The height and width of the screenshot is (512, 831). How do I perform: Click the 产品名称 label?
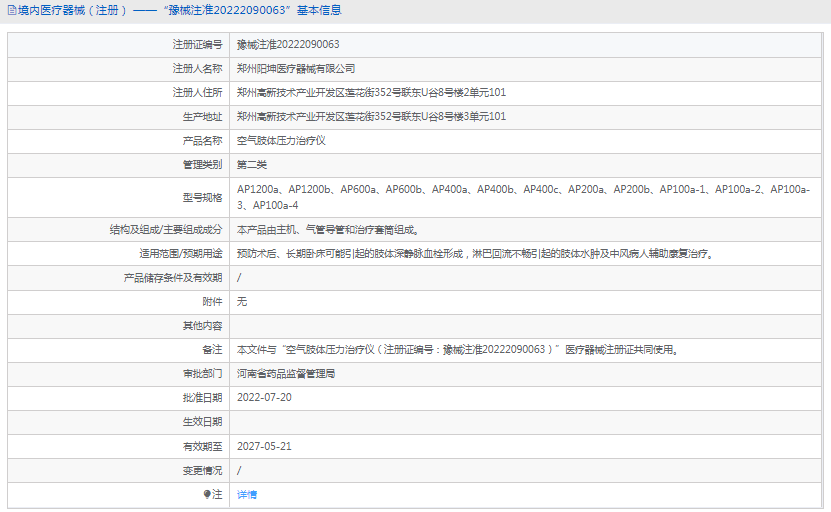pos(202,141)
